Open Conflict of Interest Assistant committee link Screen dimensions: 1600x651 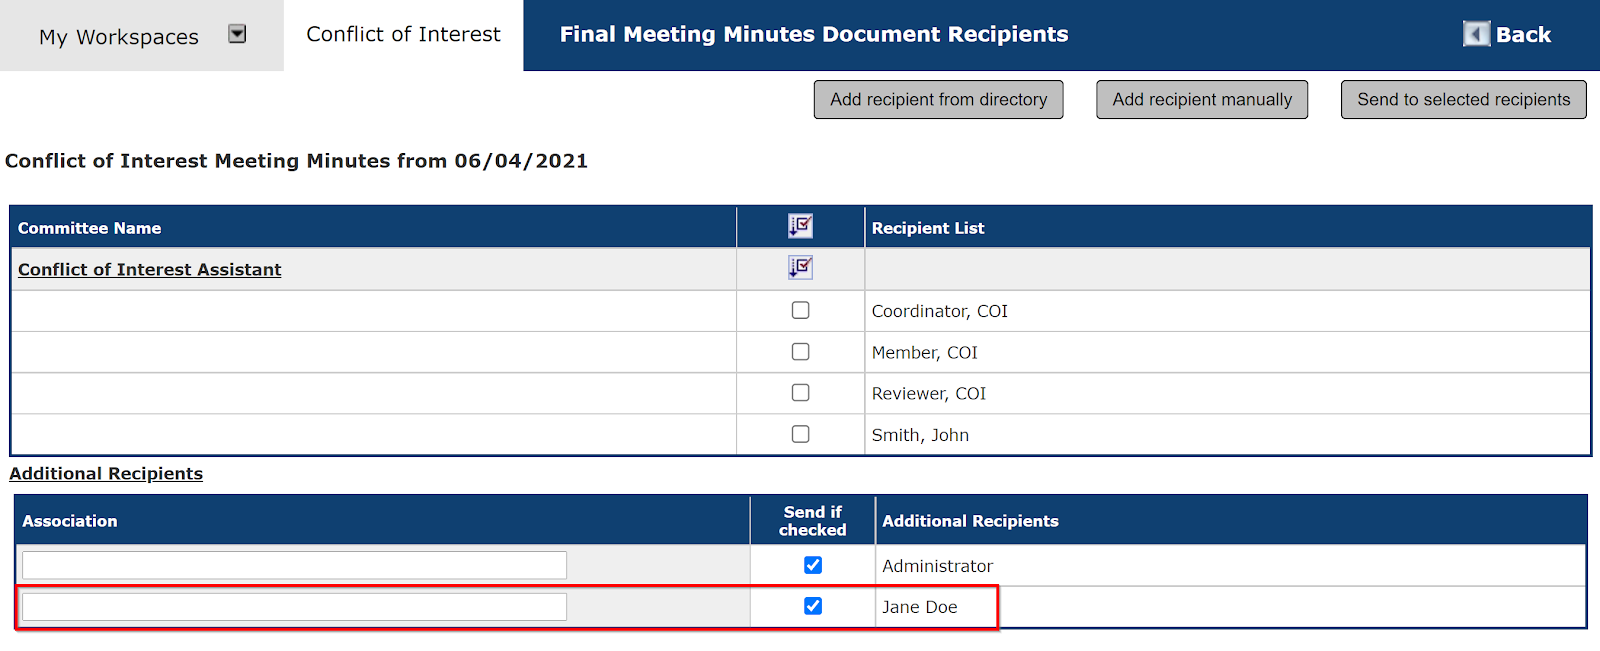tap(150, 269)
